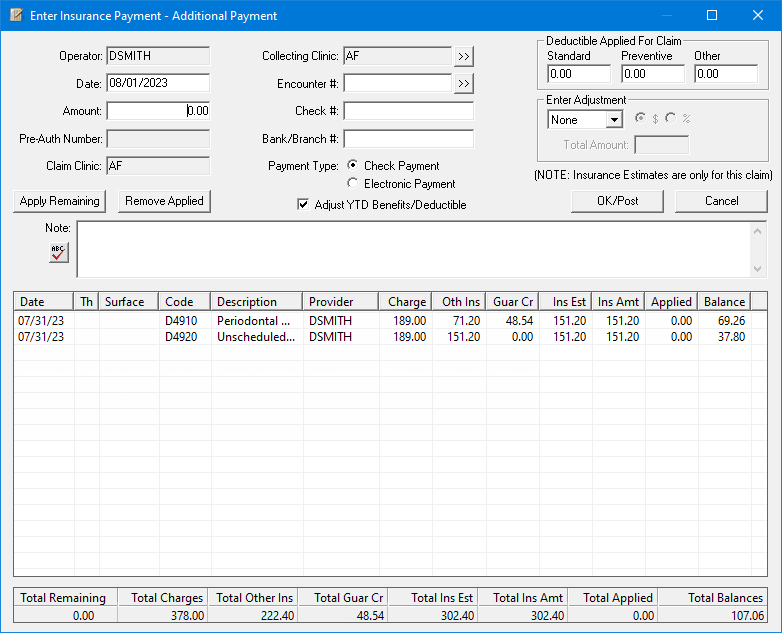This screenshot has width=782, height=633.
Task: Click the Standard deductible field
Action: pos(579,74)
